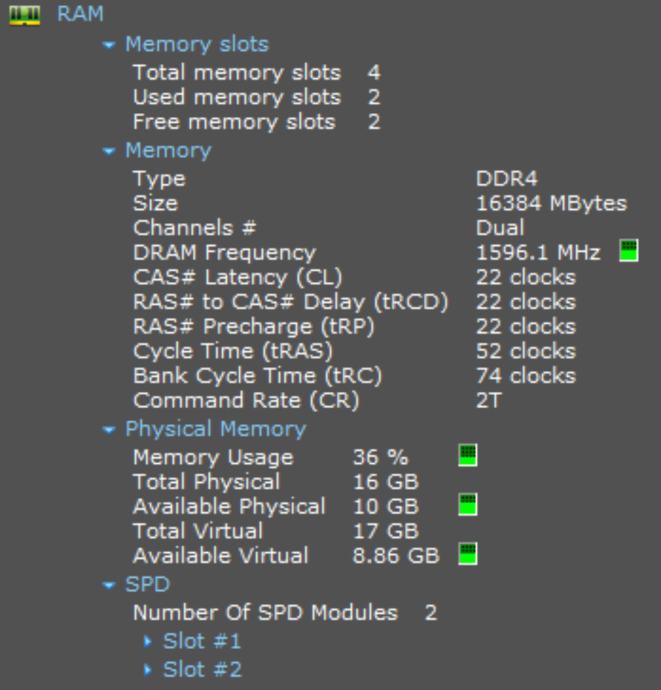Image resolution: width=661 pixels, height=690 pixels.
Task: Collapse the SPD section
Action: click(108, 584)
